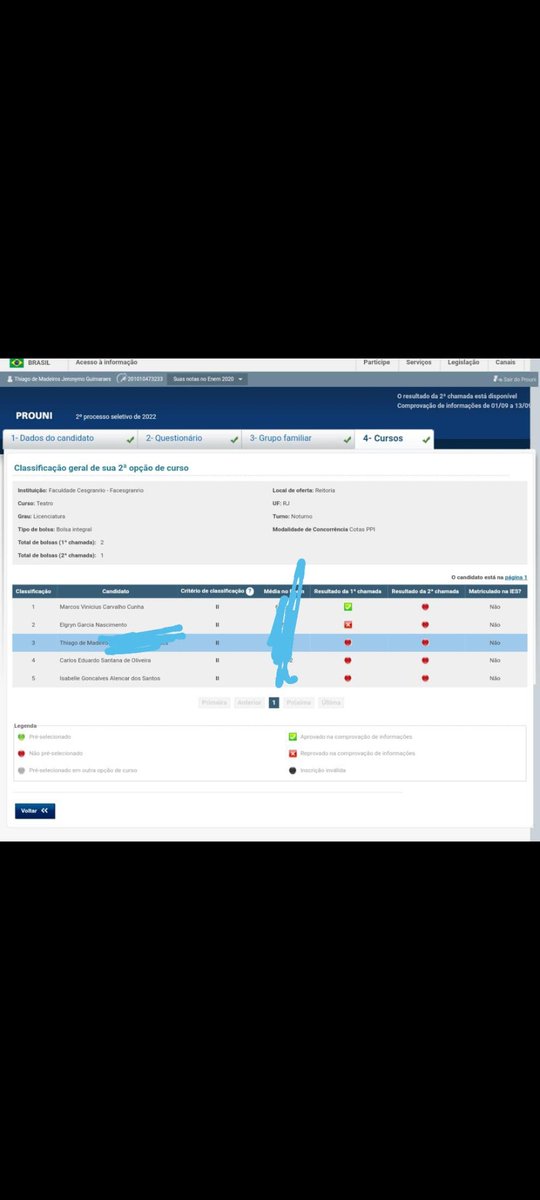Screen dimensions: 540x1200
Task: Click Pré-selecionado em outra opção legend icon
Action: click(21, 770)
